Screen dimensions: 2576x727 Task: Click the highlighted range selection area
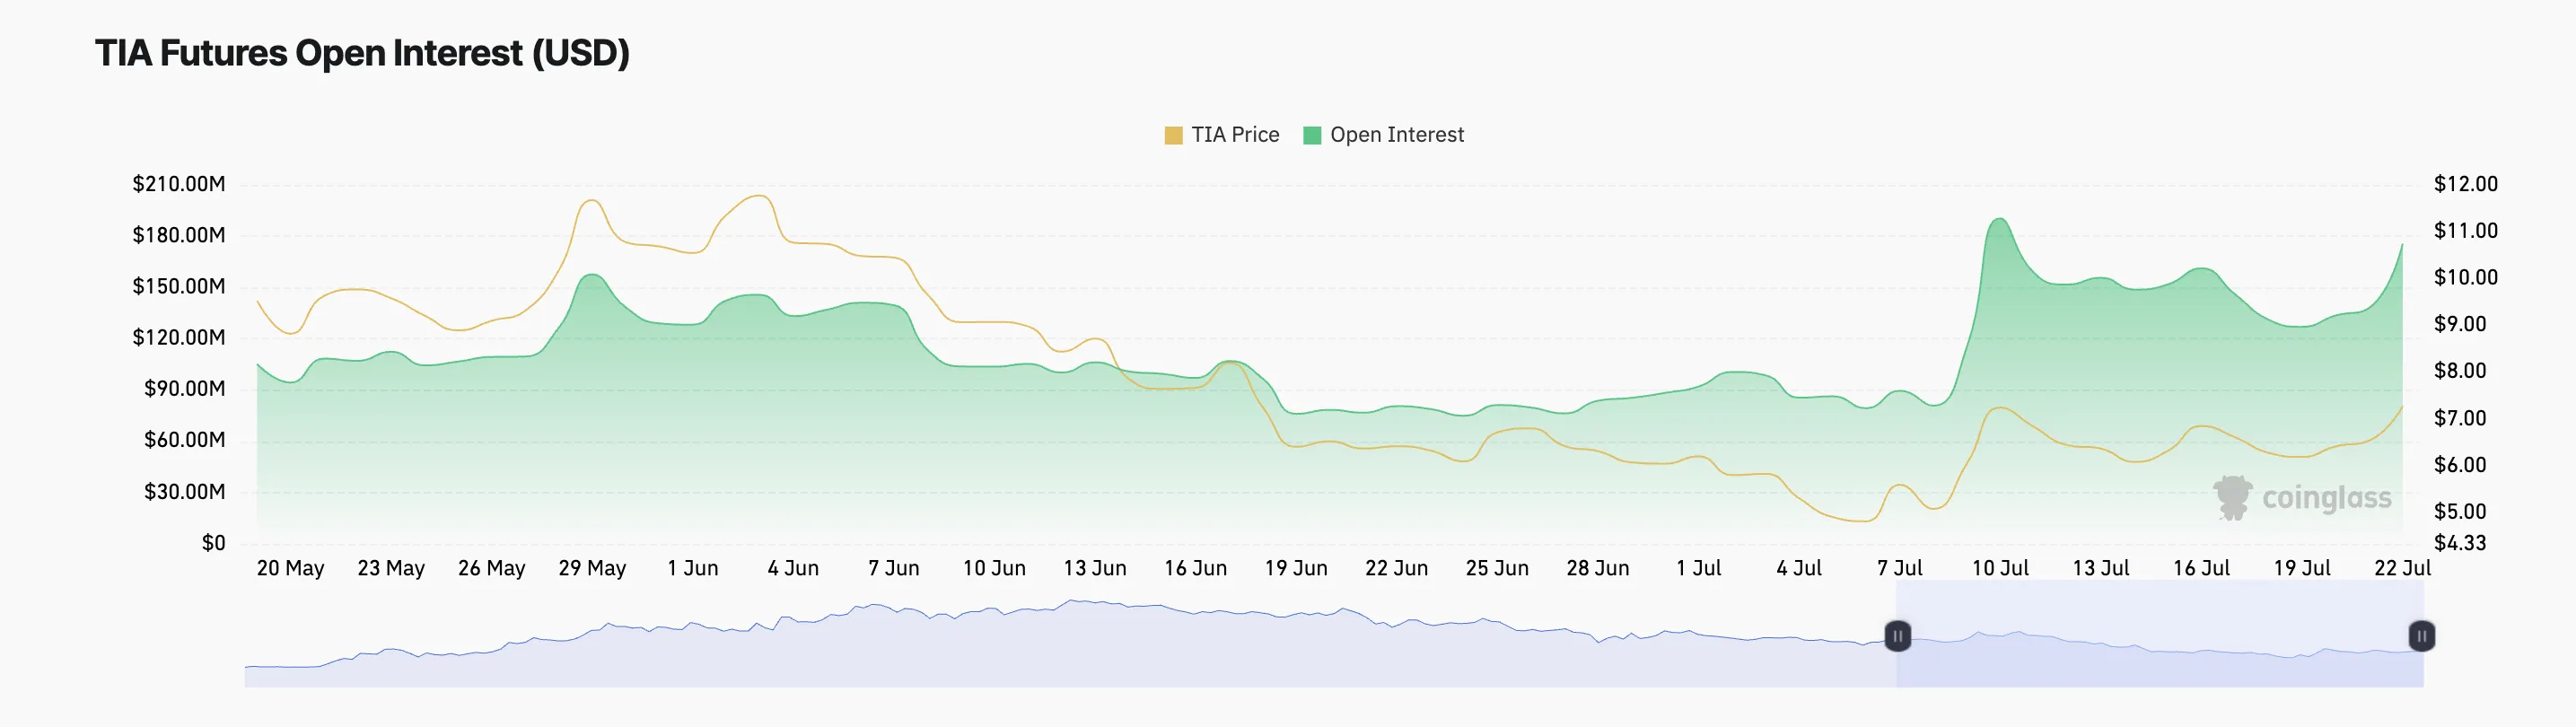2160,634
